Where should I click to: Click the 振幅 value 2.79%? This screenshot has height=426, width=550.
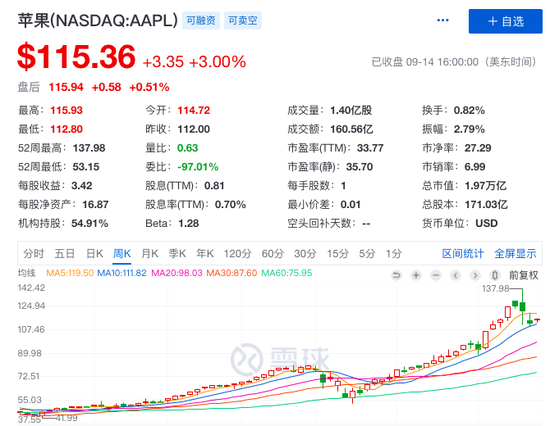[x=469, y=129]
